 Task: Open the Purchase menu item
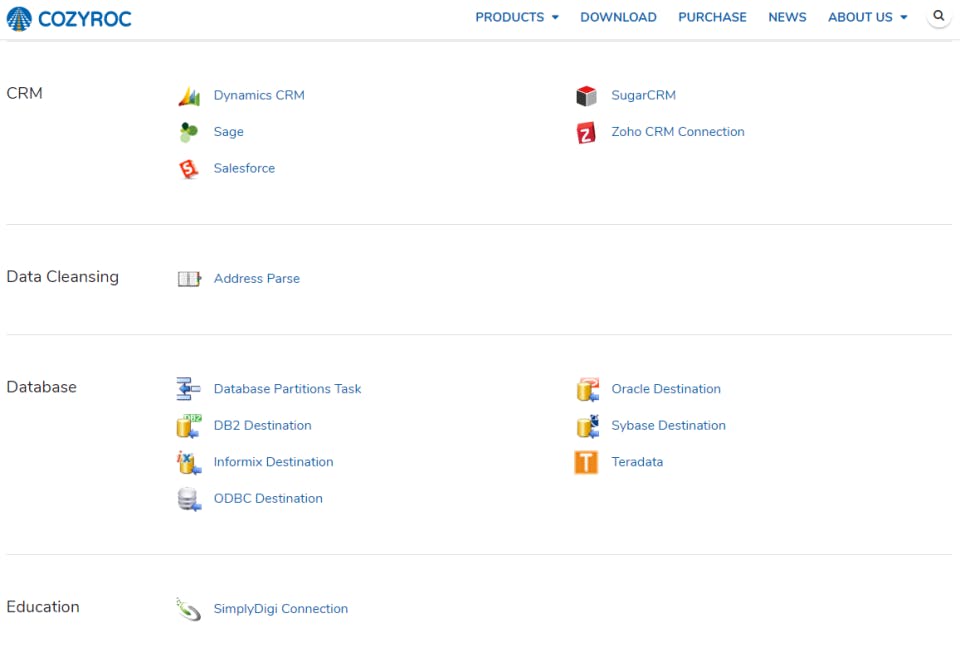click(712, 17)
